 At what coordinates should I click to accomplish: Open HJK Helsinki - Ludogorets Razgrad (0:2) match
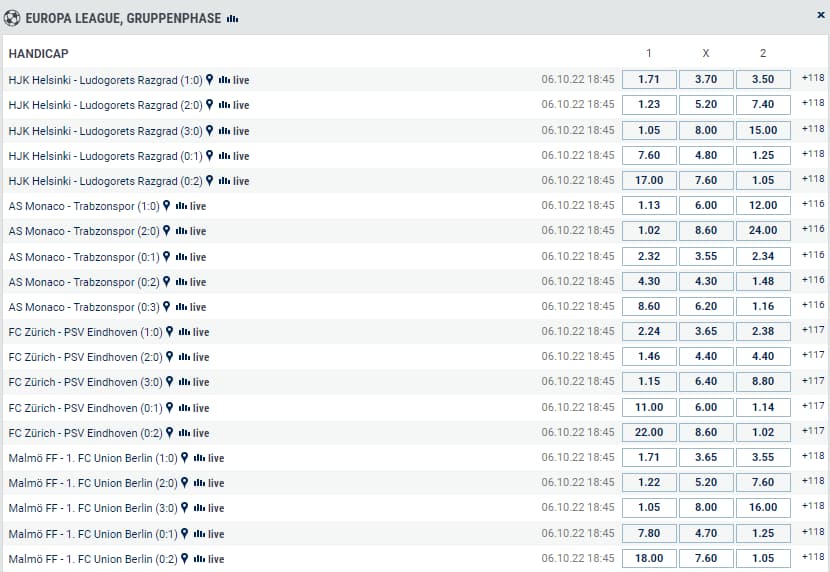point(105,181)
